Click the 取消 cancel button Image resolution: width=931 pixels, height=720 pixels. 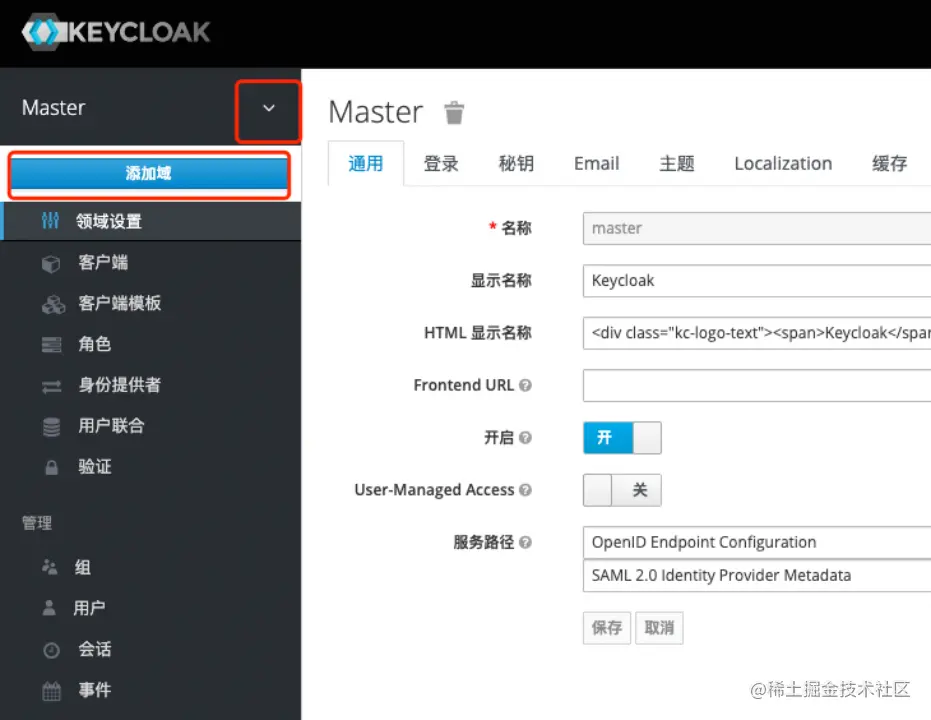click(x=659, y=627)
